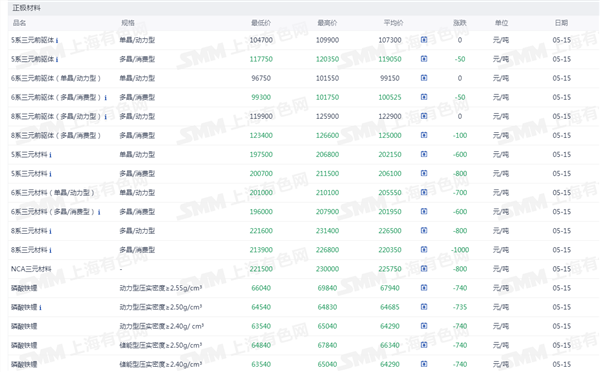This screenshot has width=600, height=372.
Task: Open chart icon in NCA三元材料 row
Action: [x=424, y=269]
